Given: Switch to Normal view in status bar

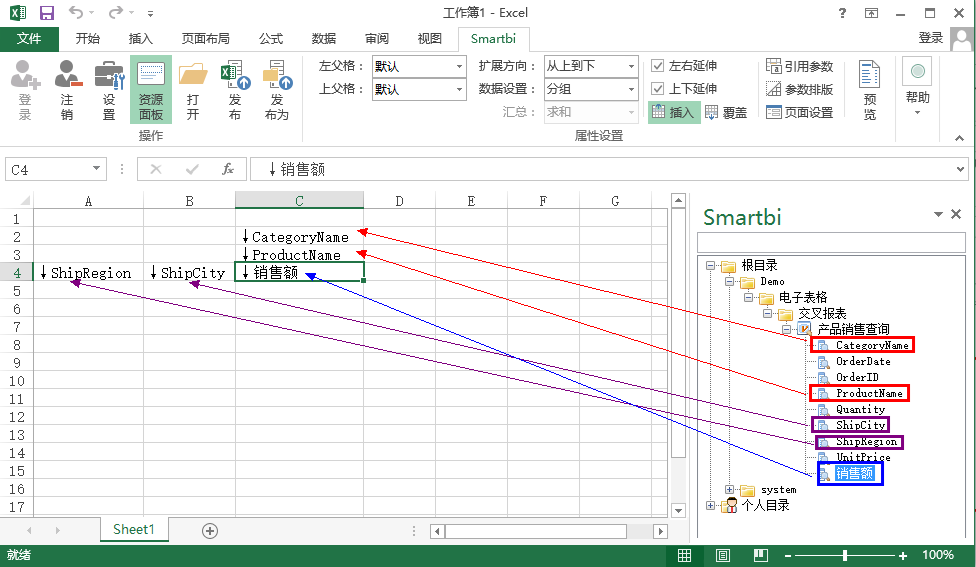Looking at the screenshot, I should point(685,556).
